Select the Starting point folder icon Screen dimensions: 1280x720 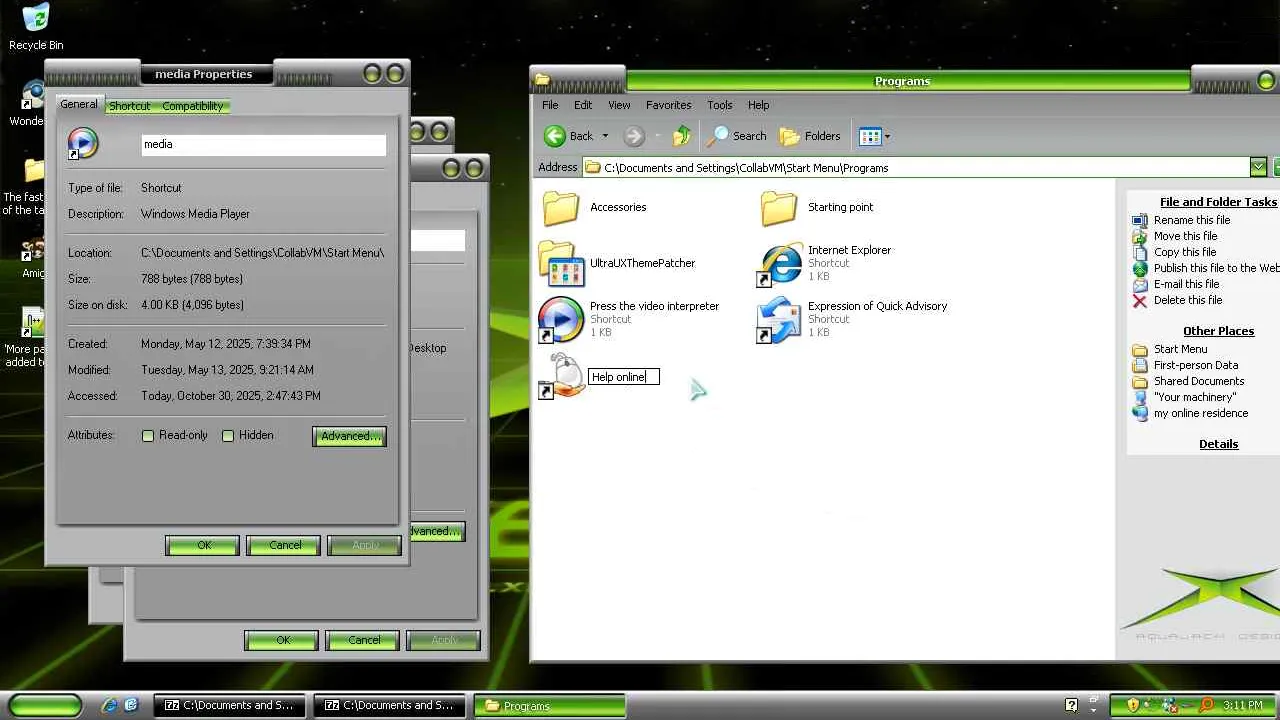tap(779, 207)
